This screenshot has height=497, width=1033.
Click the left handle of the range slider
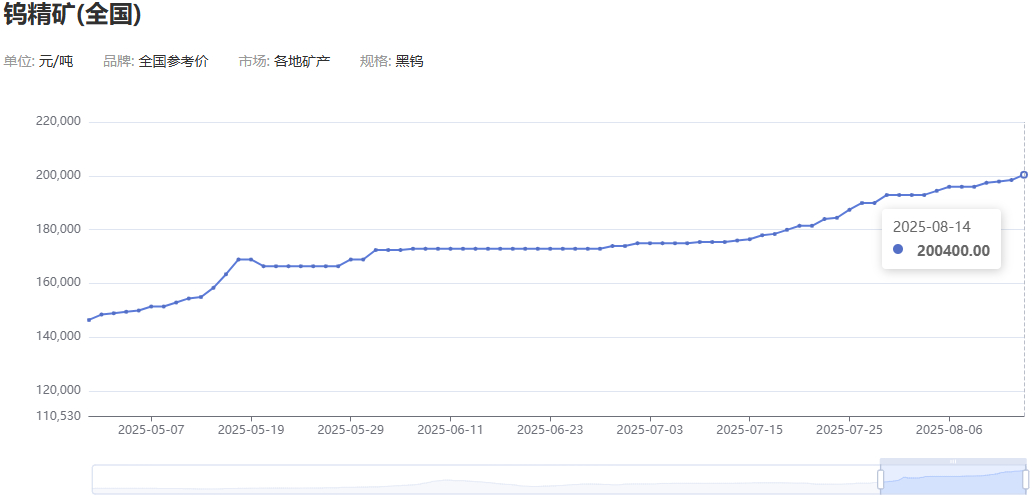[880, 479]
